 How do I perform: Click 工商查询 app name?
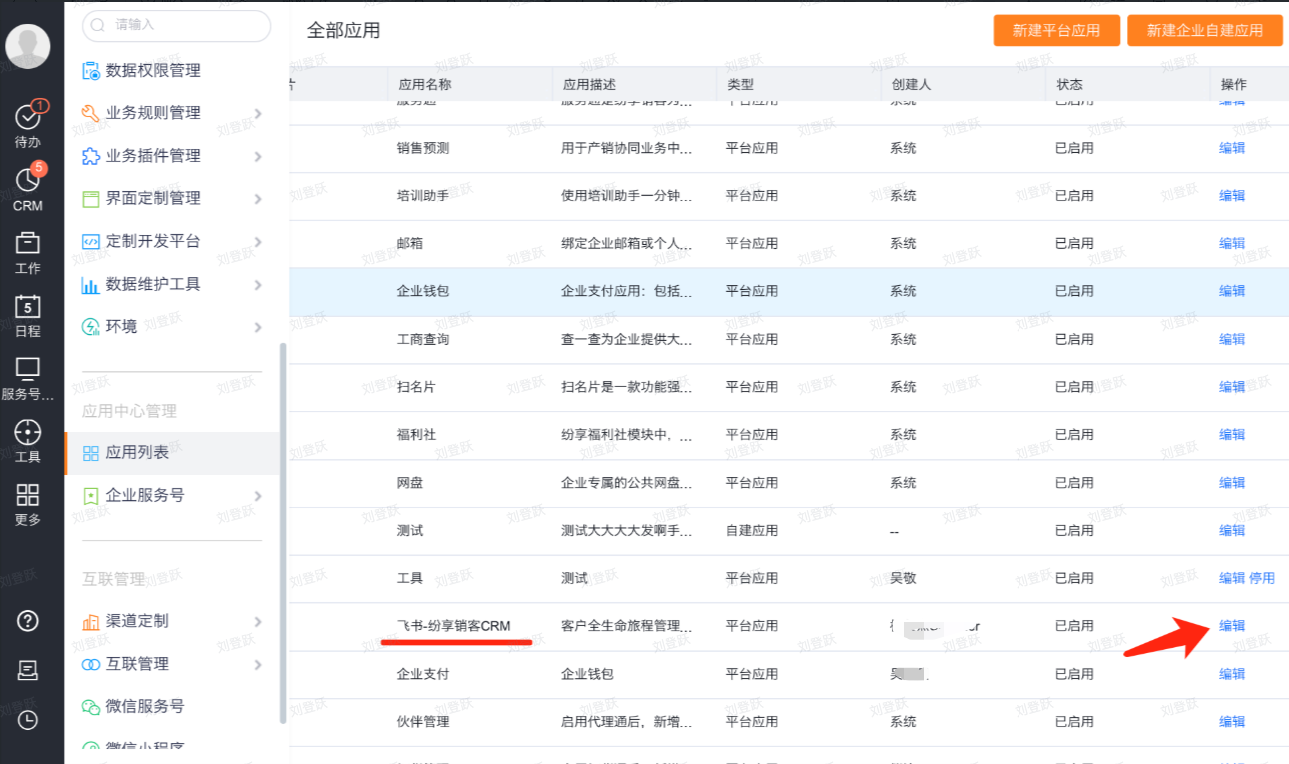tap(423, 339)
